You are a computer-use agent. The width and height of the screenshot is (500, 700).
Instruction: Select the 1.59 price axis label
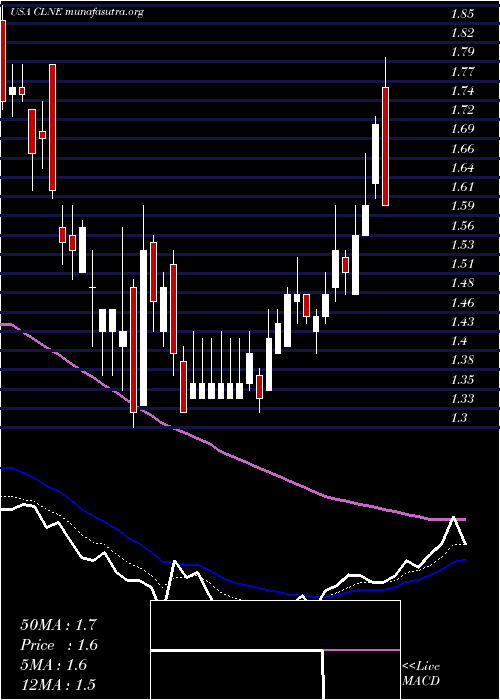click(x=462, y=206)
